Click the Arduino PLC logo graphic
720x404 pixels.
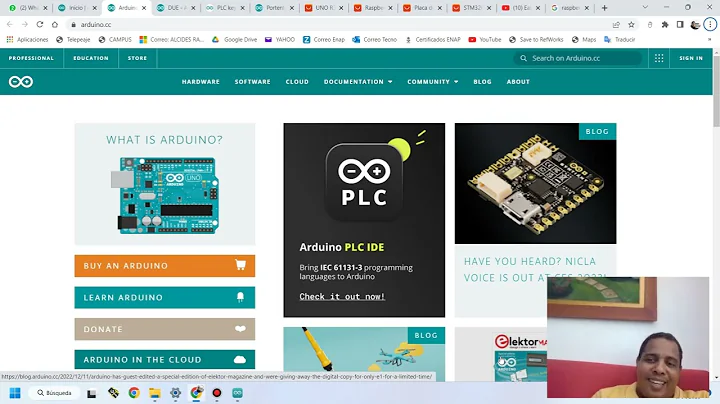click(x=364, y=183)
